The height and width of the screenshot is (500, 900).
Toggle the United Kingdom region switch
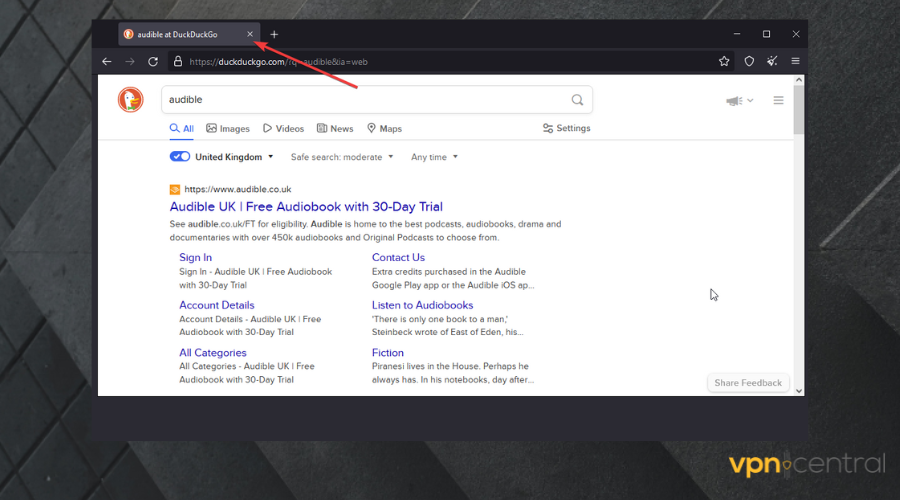click(180, 157)
